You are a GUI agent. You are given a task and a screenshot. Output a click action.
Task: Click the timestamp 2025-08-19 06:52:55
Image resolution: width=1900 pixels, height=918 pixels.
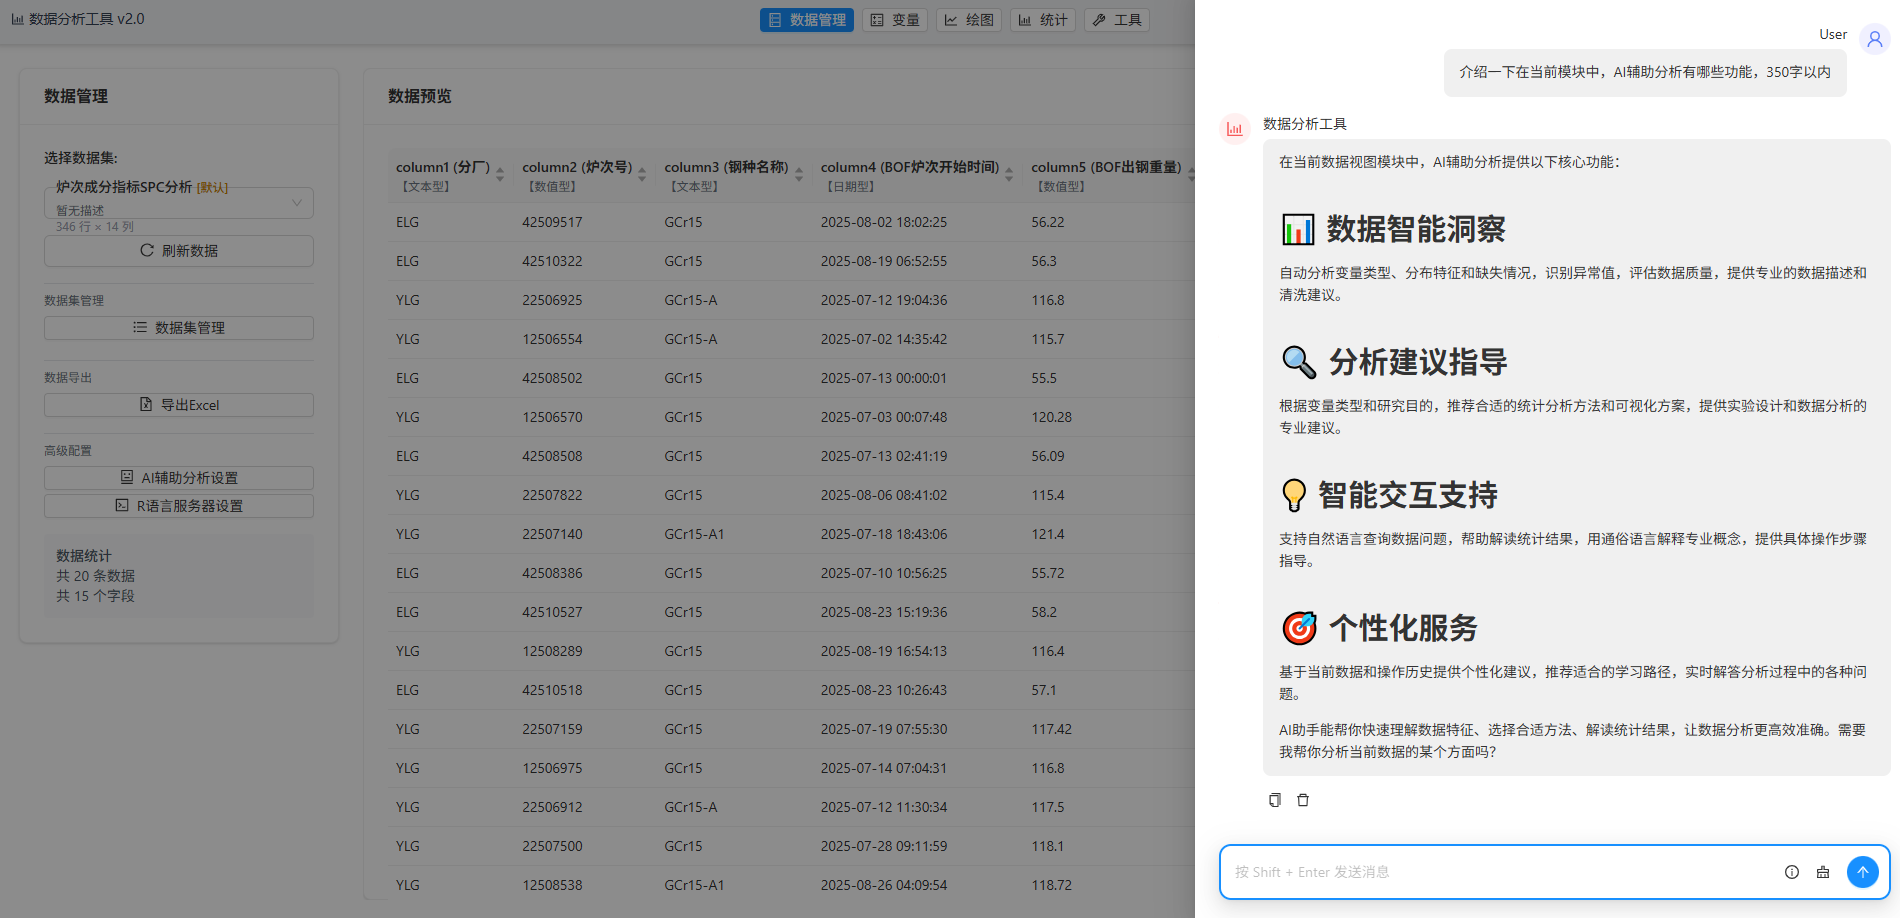[x=884, y=261]
